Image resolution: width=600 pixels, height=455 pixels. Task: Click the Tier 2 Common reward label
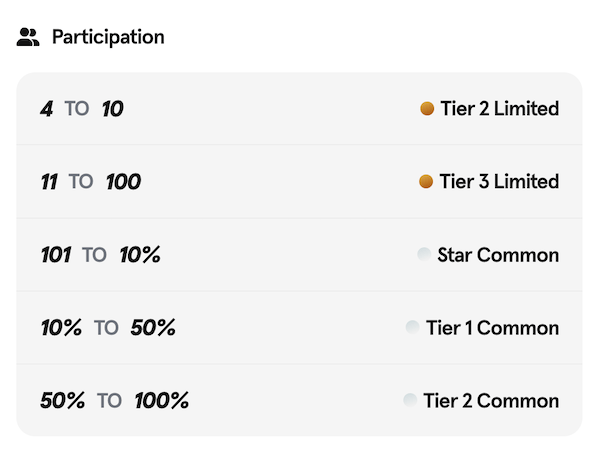(x=491, y=400)
